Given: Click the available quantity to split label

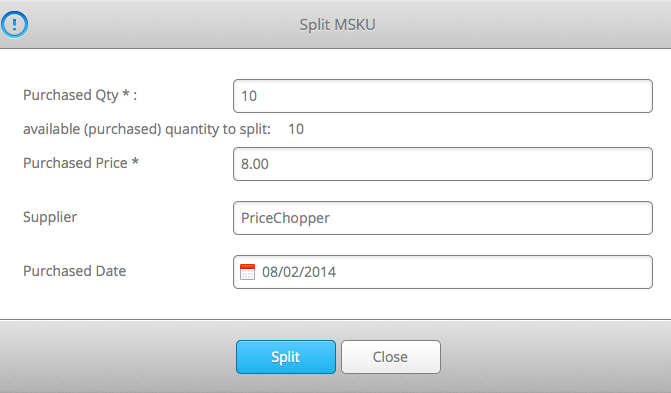Looking at the screenshot, I should pos(147,129).
